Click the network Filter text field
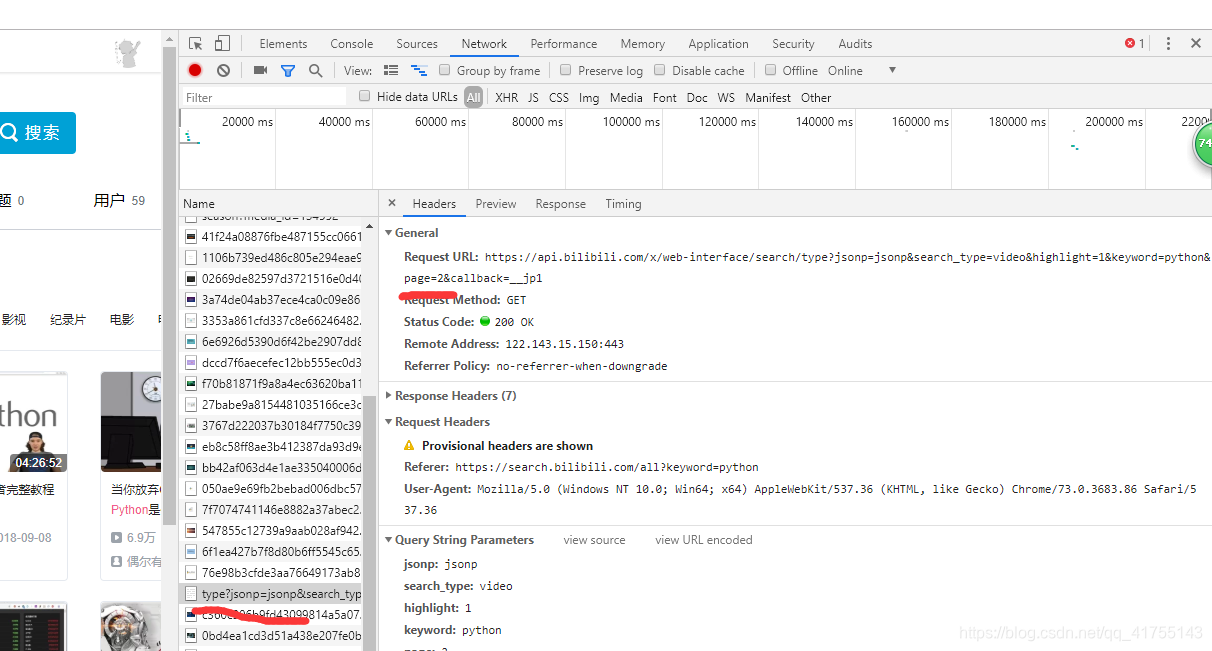Screen dimensions: 1212x651 264,97
